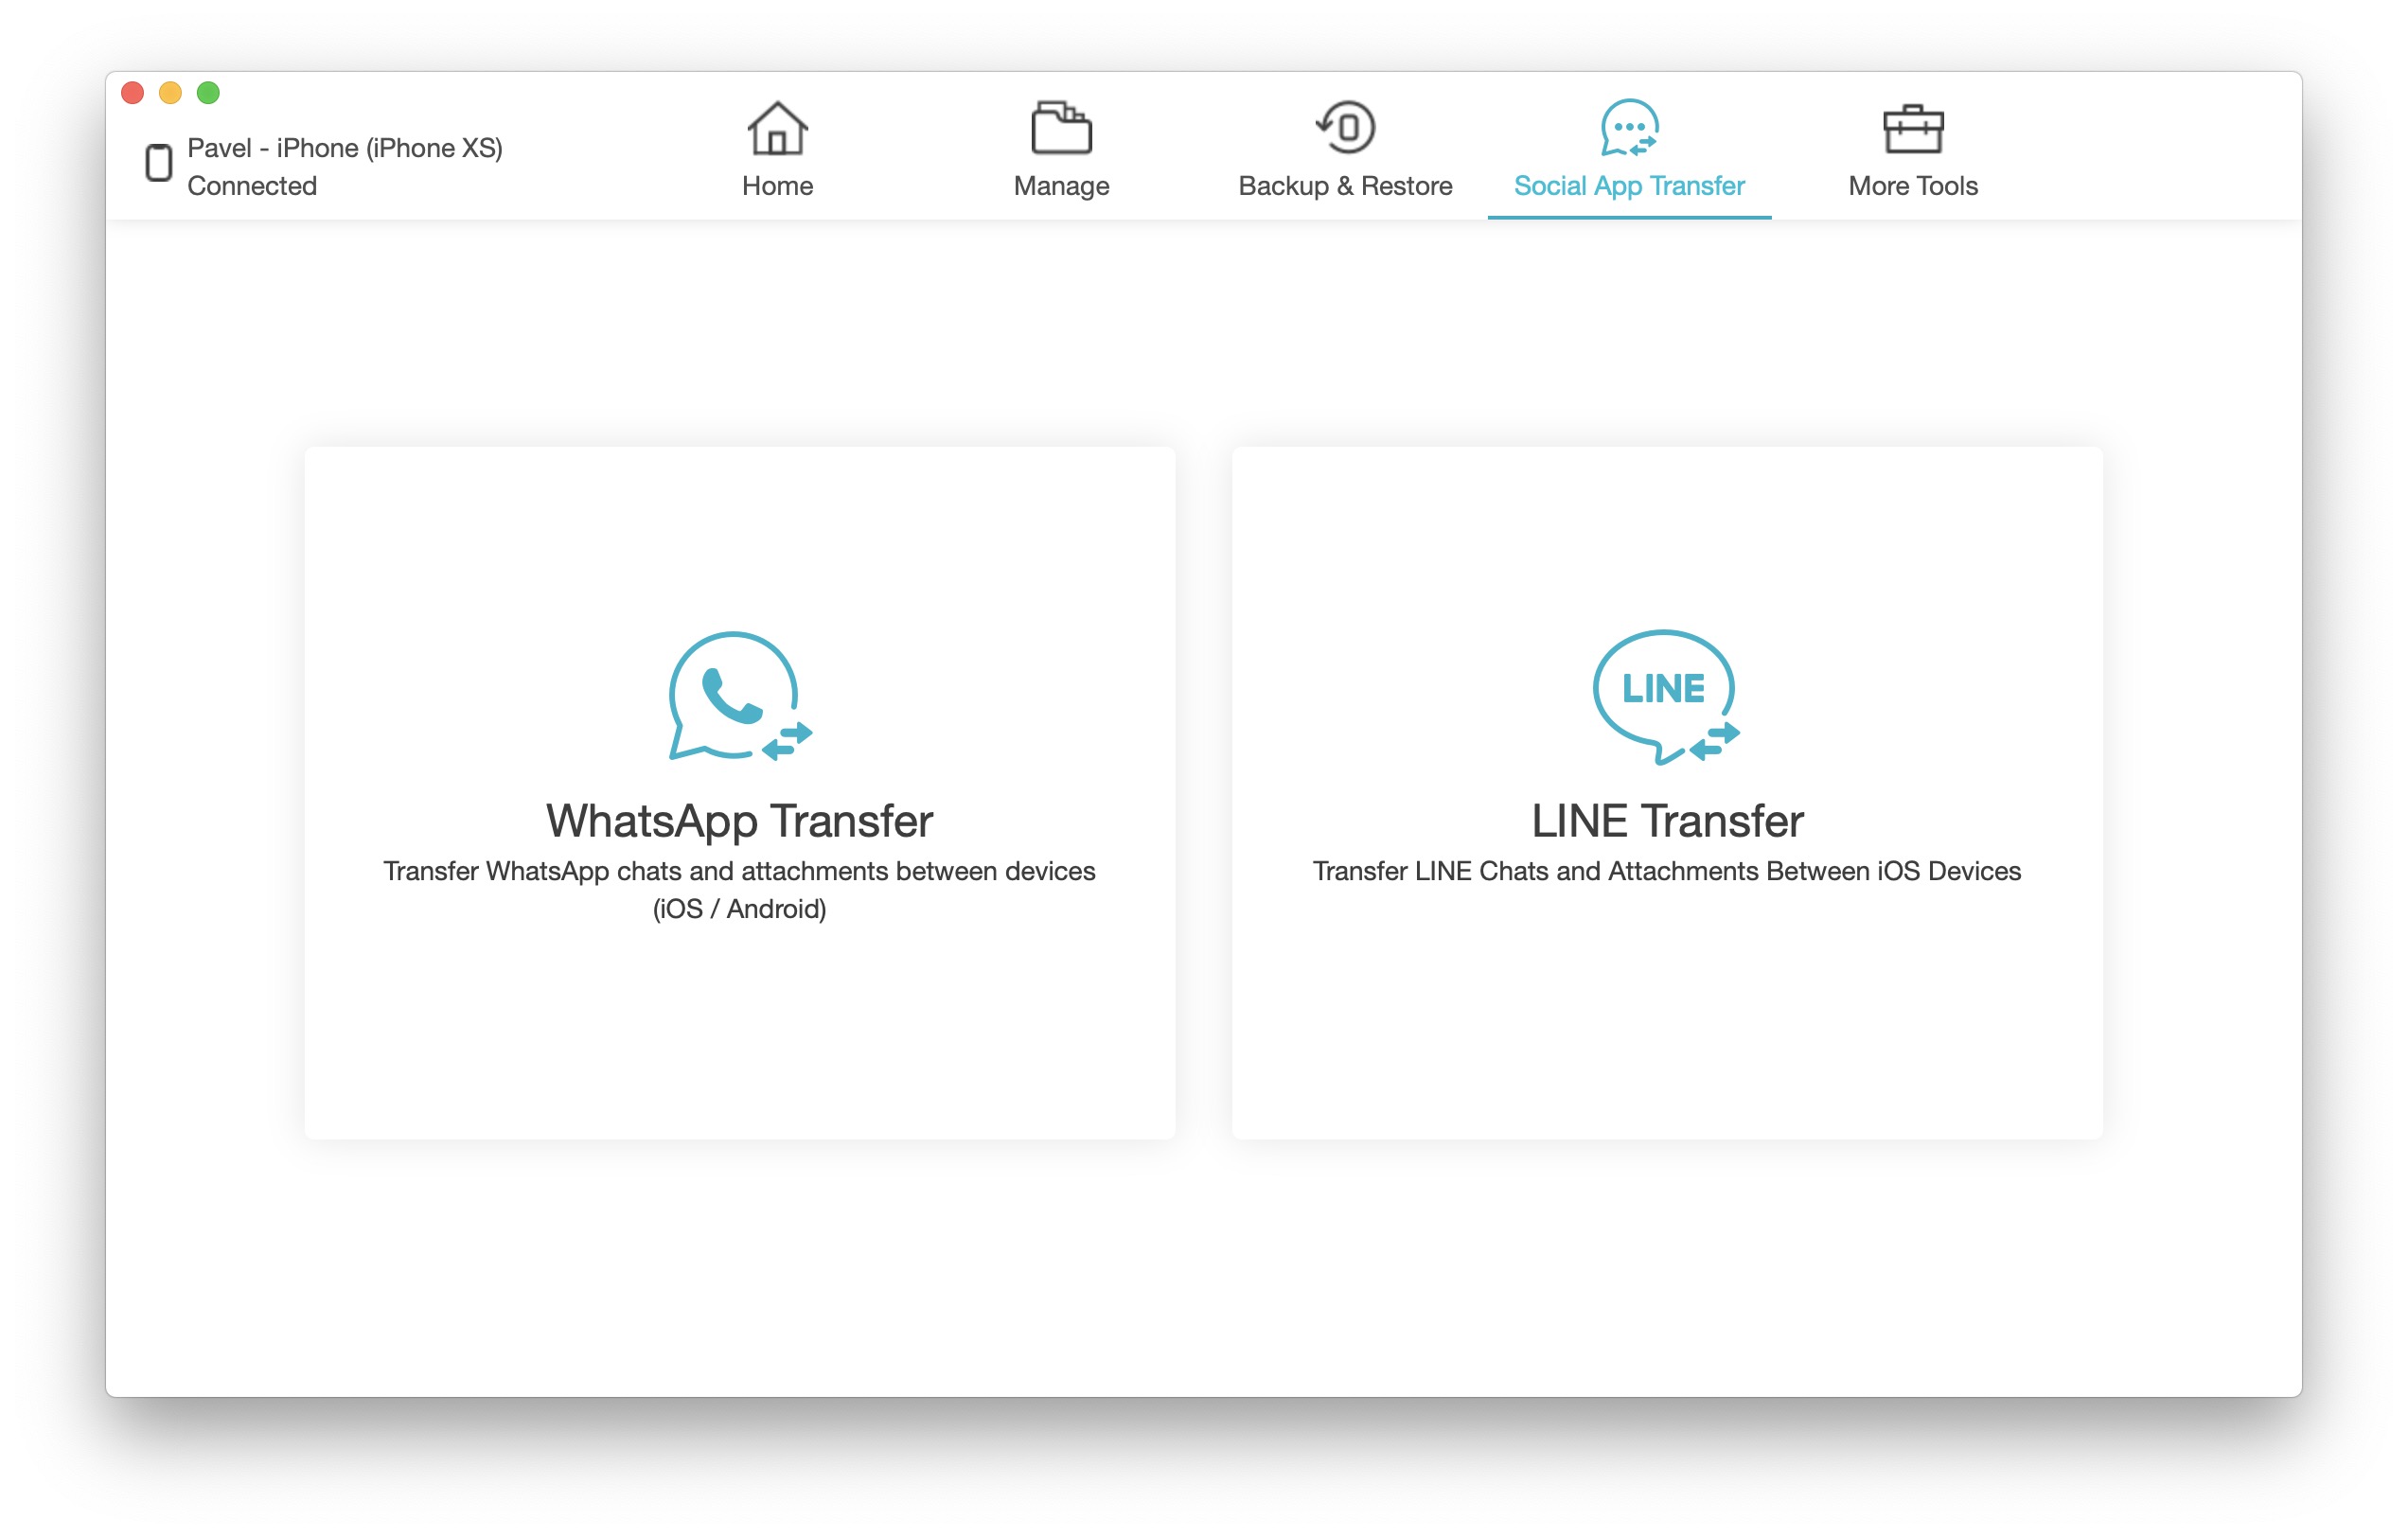Click the Manage folder icon

pyautogui.click(x=1061, y=128)
